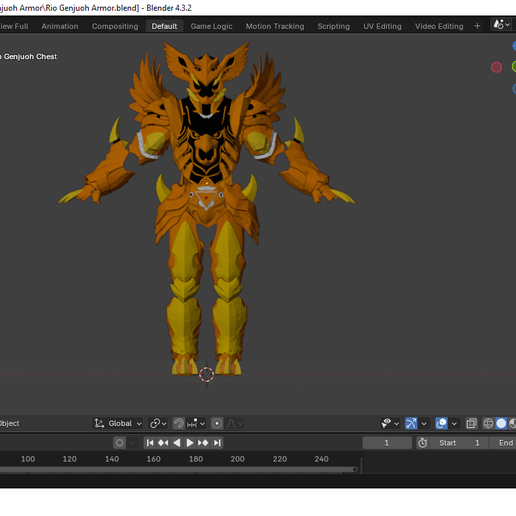Jump to the first frame
The height and width of the screenshot is (516, 516).
[150, 443]
